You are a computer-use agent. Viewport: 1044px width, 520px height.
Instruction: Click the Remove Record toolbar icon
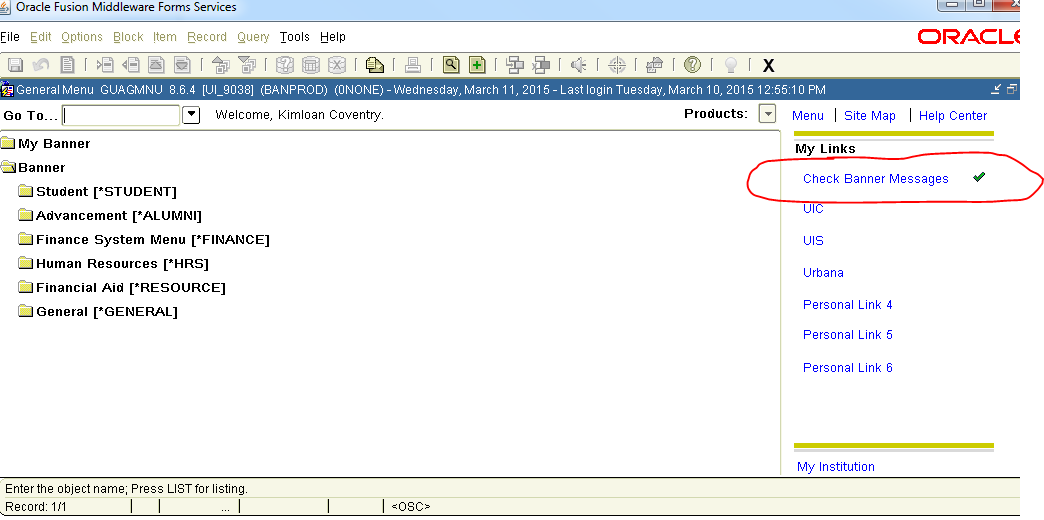point(131,65)
